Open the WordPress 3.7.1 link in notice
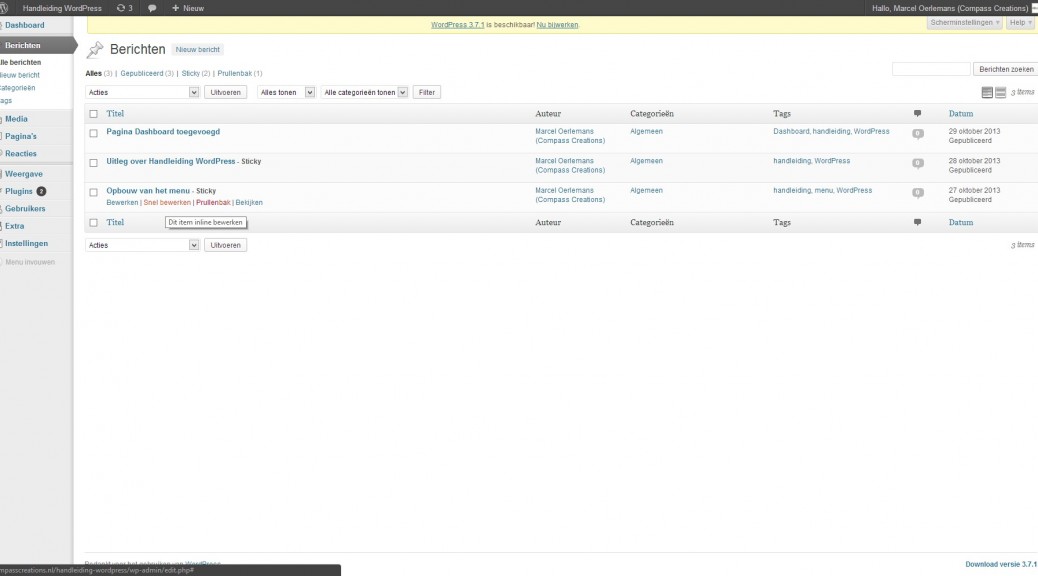Screen dimensions: 1038x576 click(x=457, y=24)
